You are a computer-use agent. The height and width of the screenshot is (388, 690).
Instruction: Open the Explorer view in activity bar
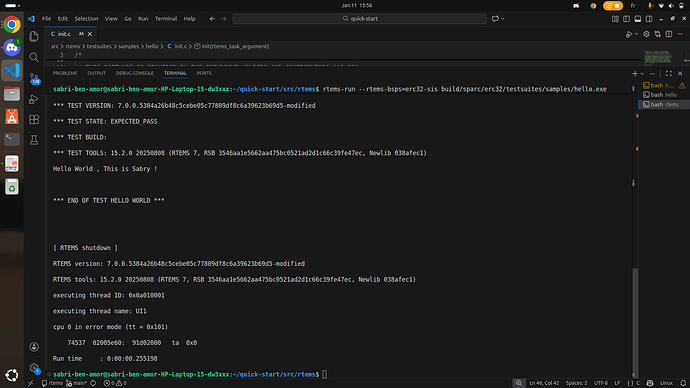point(34,37)
